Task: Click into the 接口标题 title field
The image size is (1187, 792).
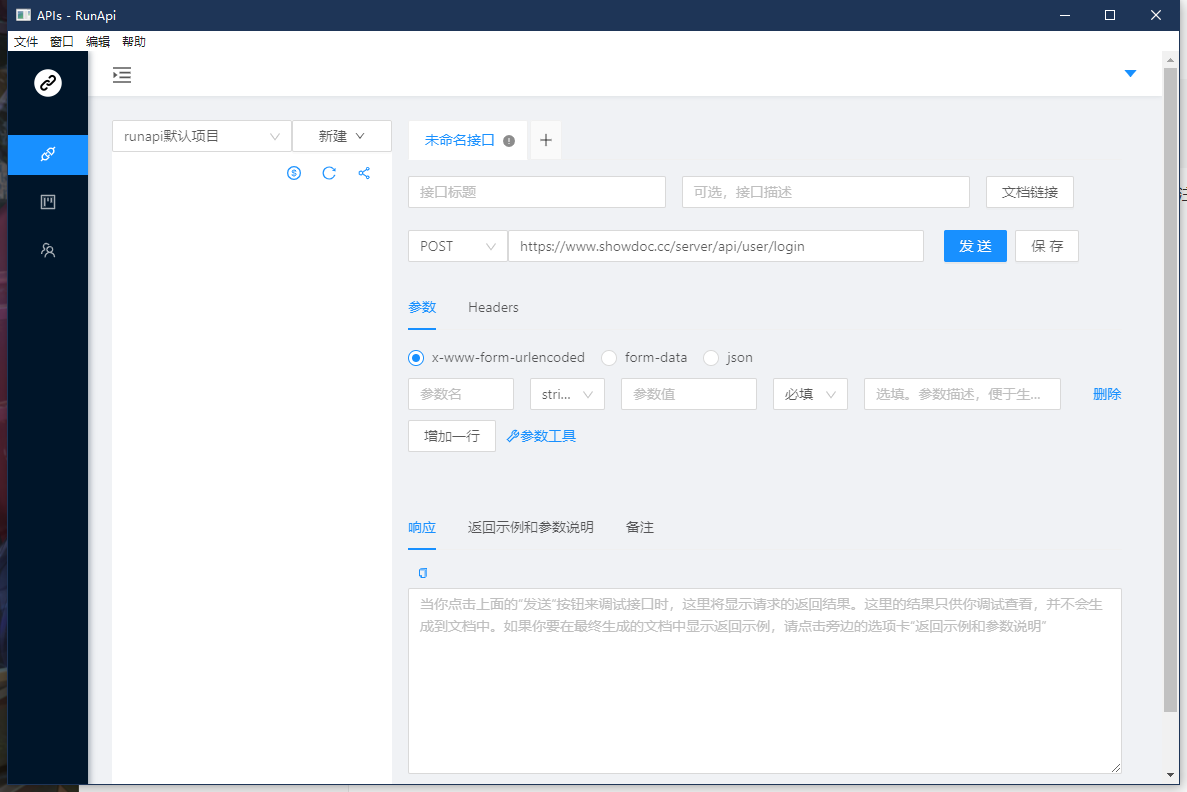Action: (537, 192)
